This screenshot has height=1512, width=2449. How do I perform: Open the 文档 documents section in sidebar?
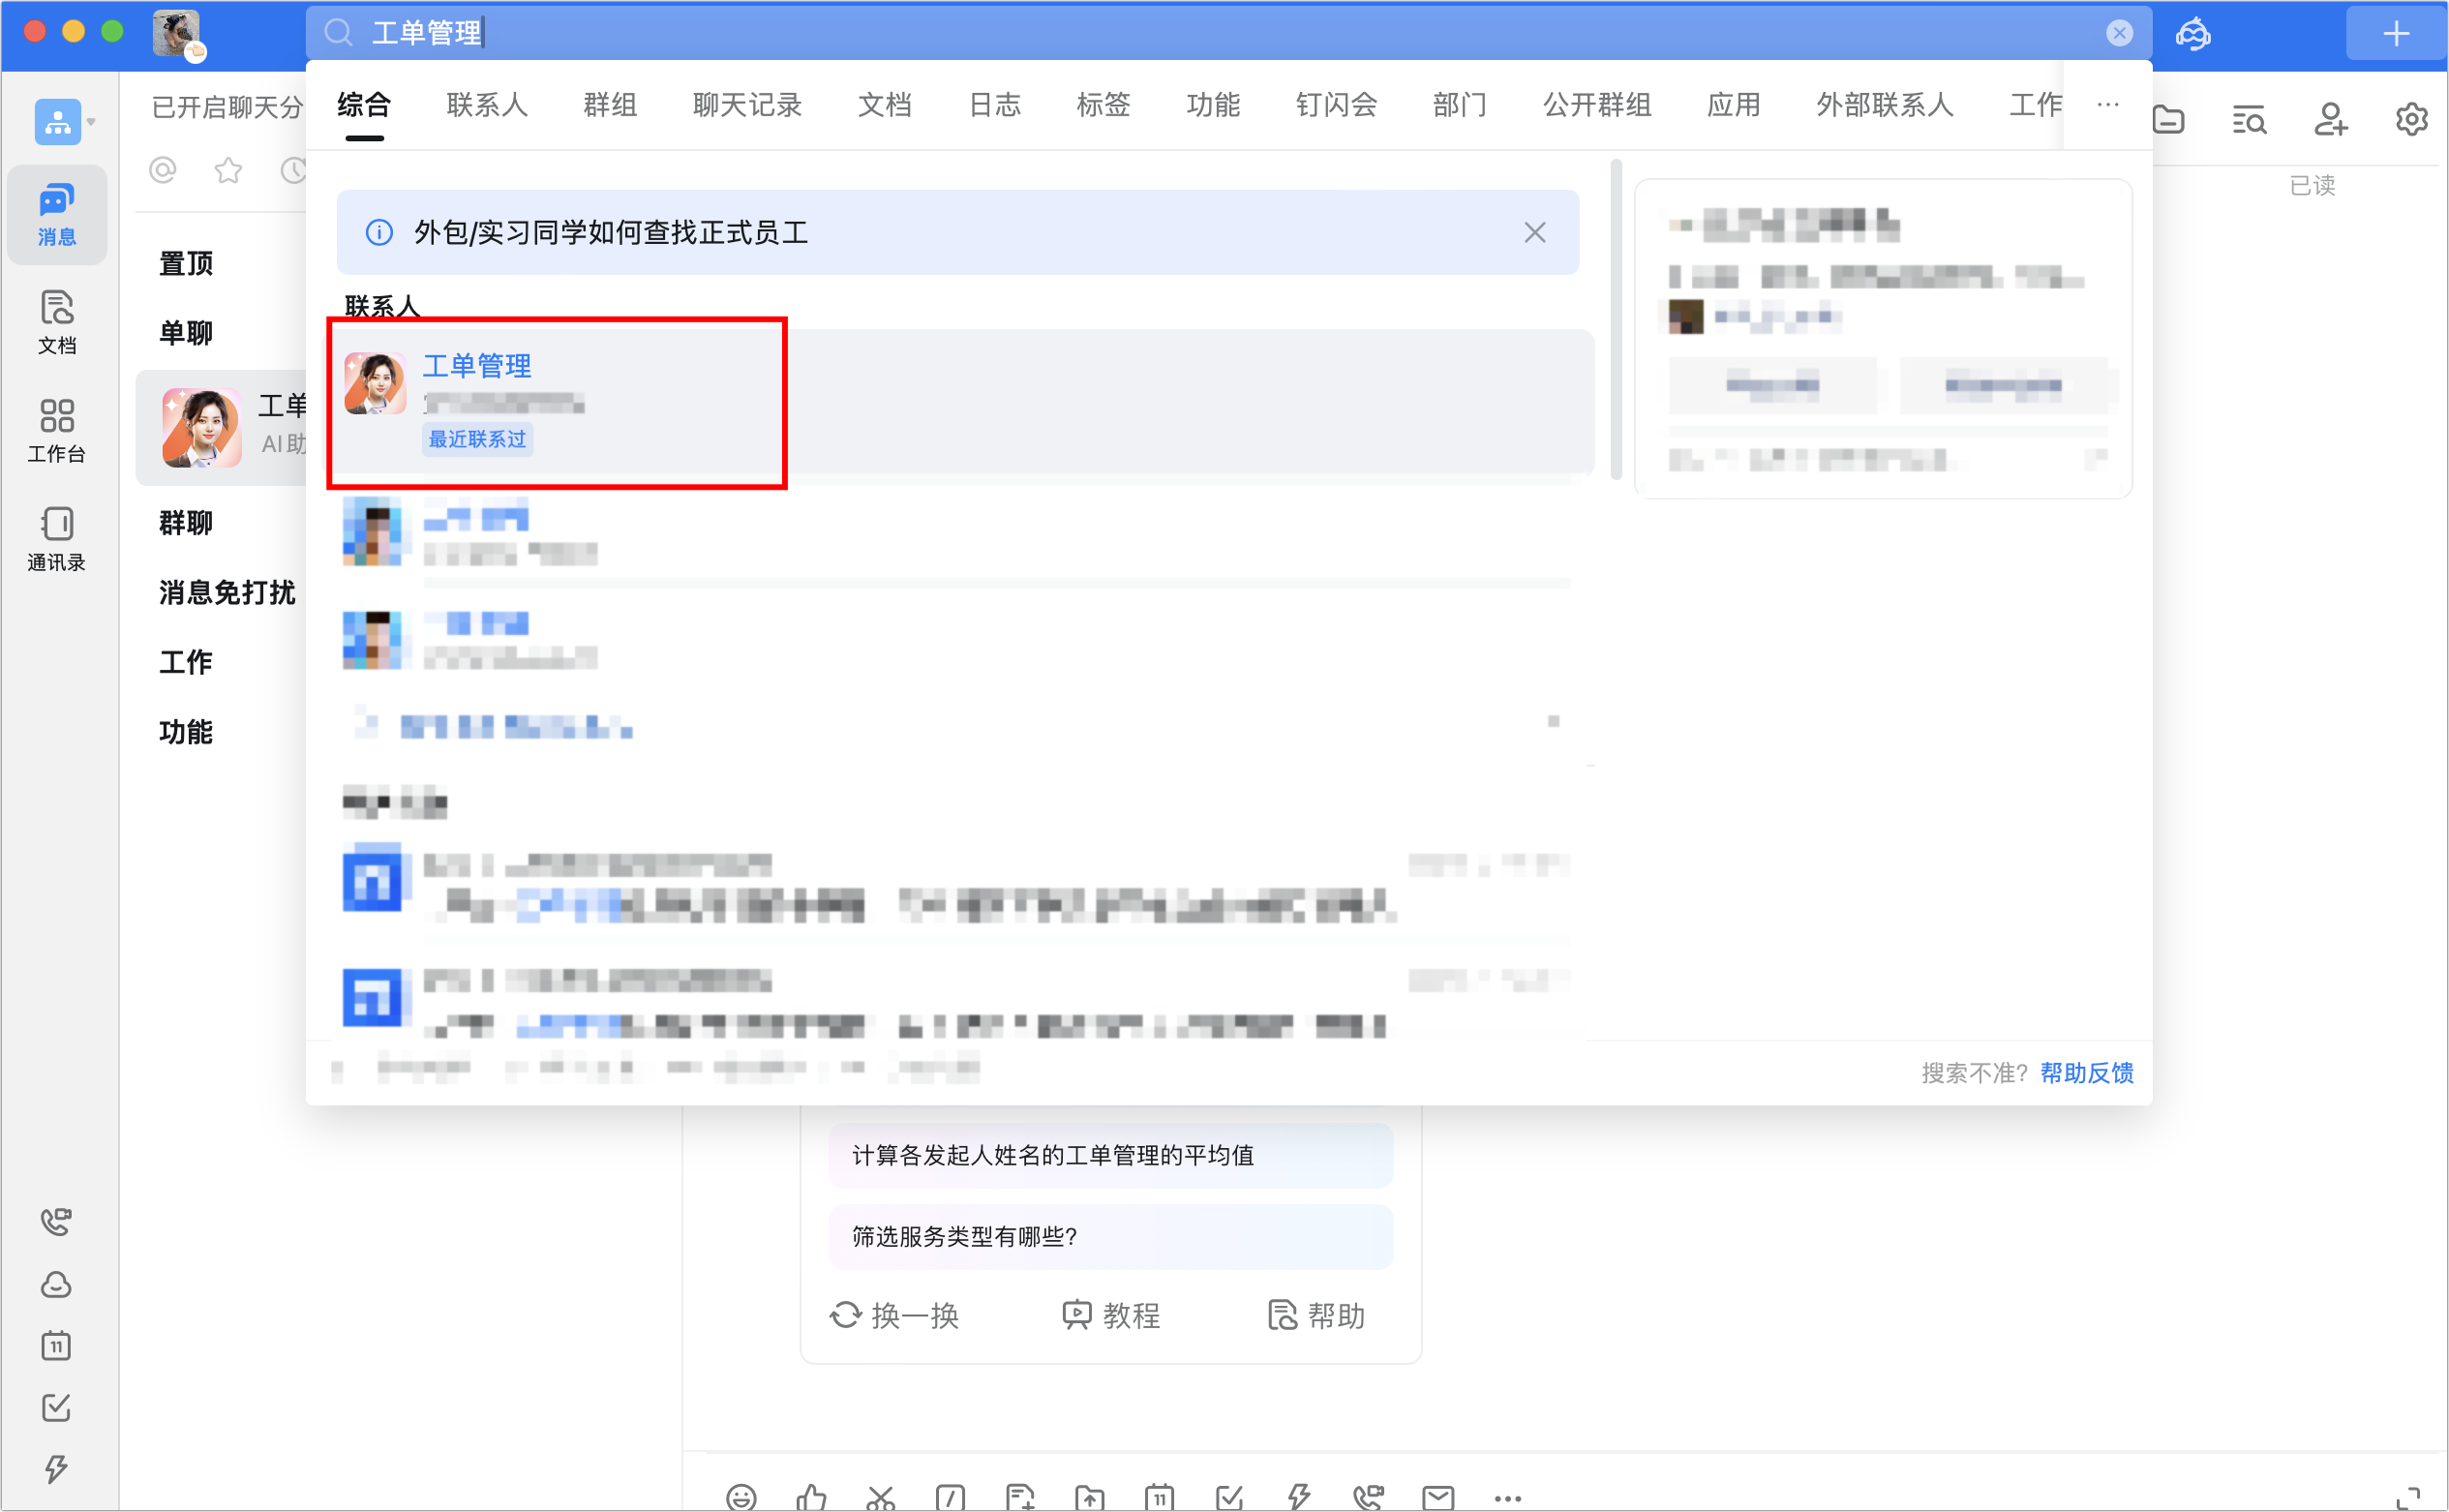[x=57, y=322]
